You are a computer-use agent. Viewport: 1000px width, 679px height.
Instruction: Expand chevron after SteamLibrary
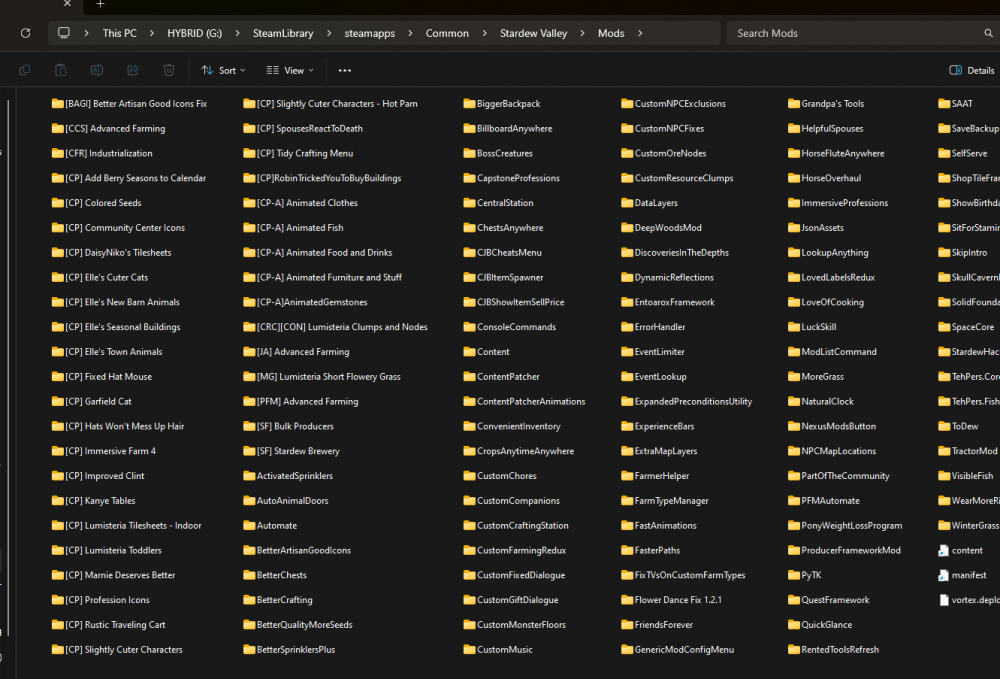[329, 33]
